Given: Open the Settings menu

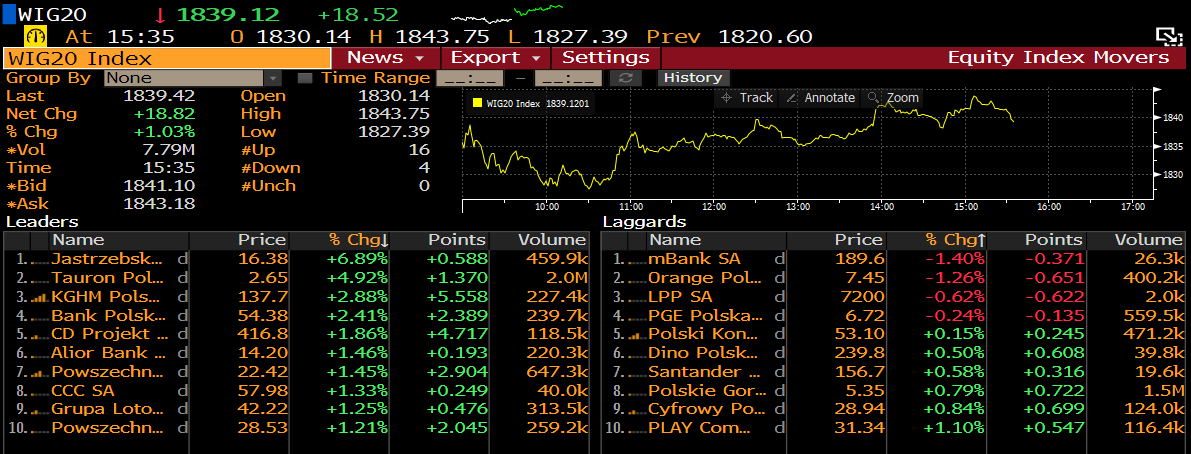Looking at the screenshot, I should point(605,58).
